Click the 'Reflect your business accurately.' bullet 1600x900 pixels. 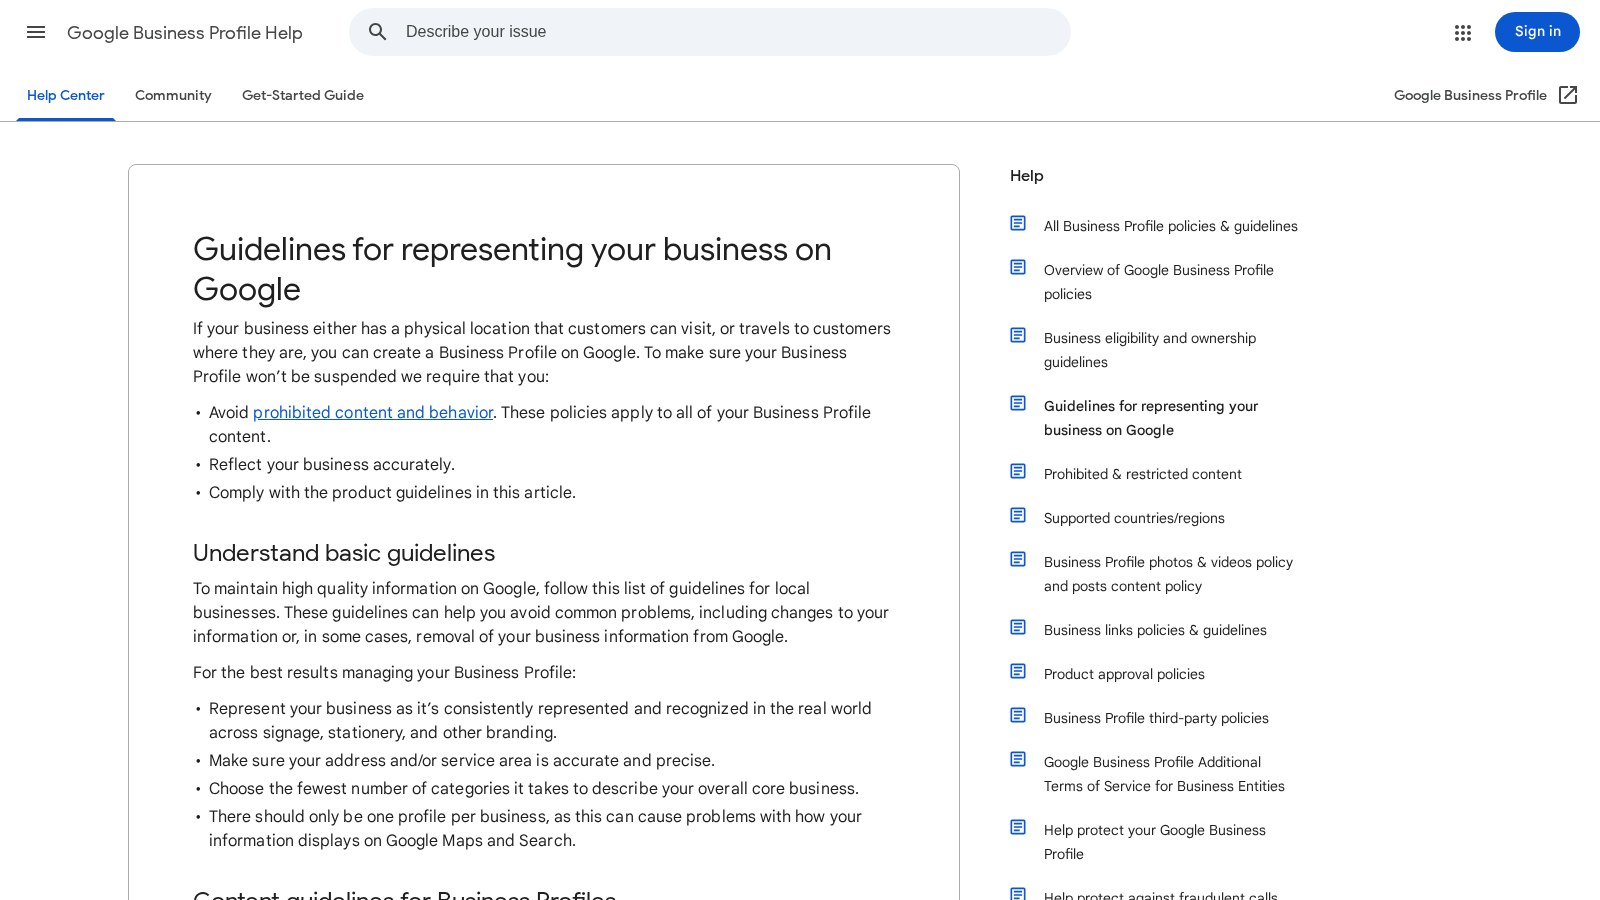click(332, 464)
